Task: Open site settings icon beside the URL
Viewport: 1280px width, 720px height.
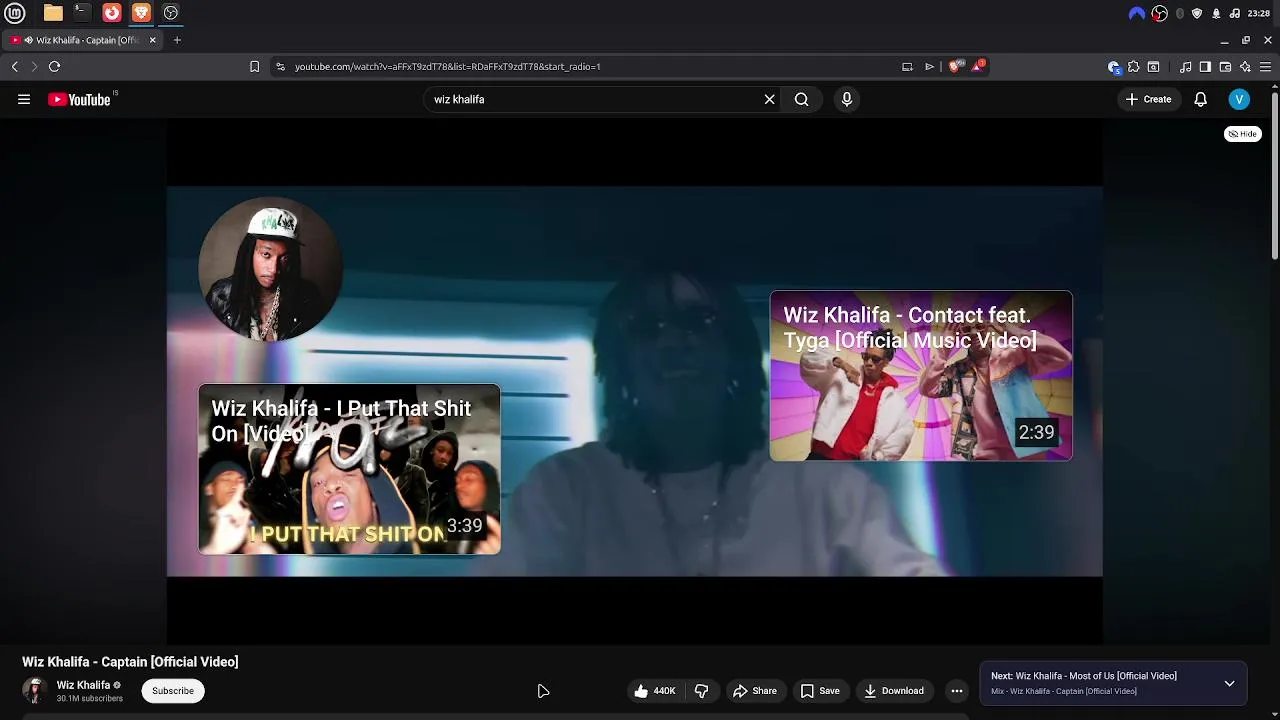Action: coord(280,66)
